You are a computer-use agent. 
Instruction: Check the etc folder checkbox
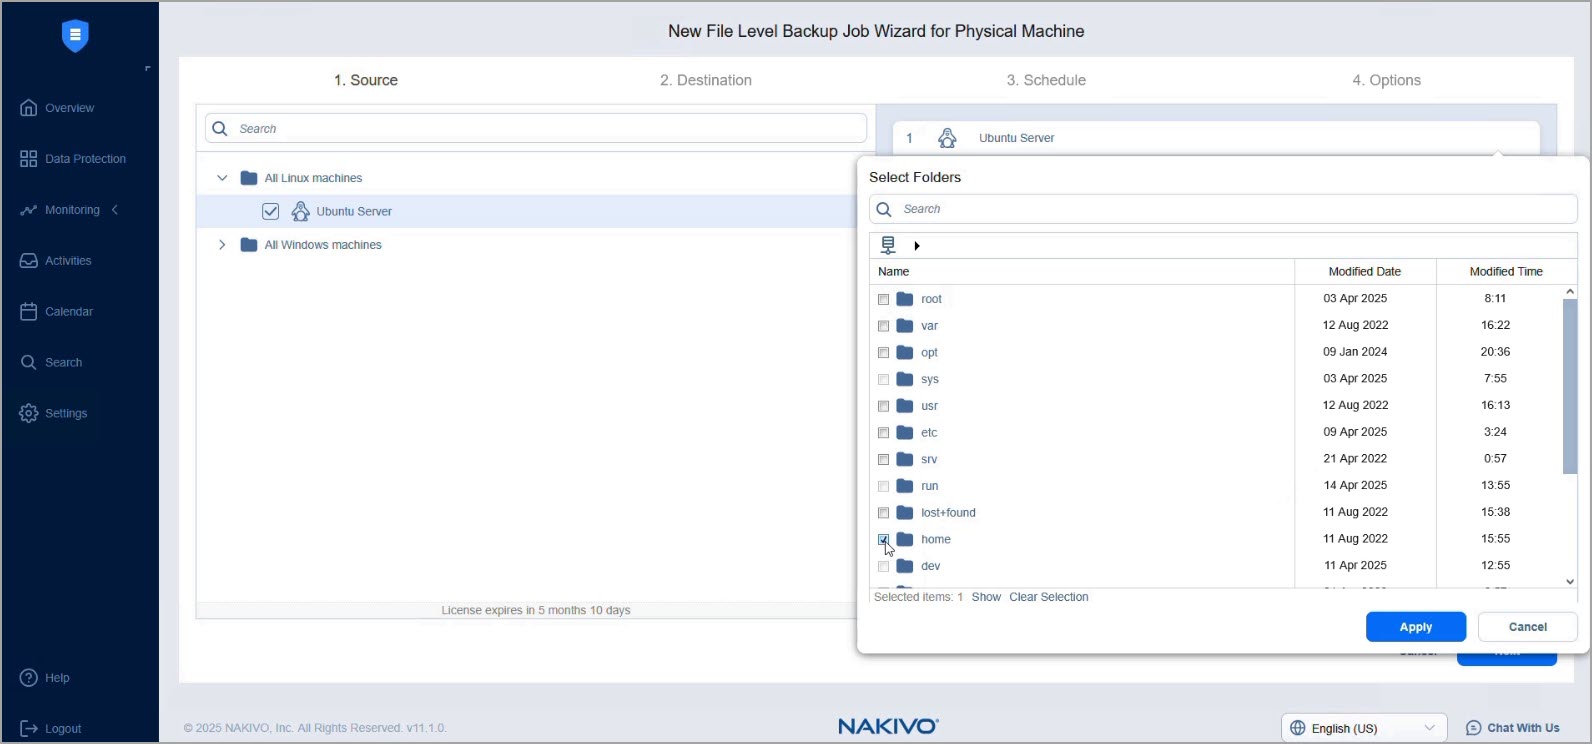(883, 432)
